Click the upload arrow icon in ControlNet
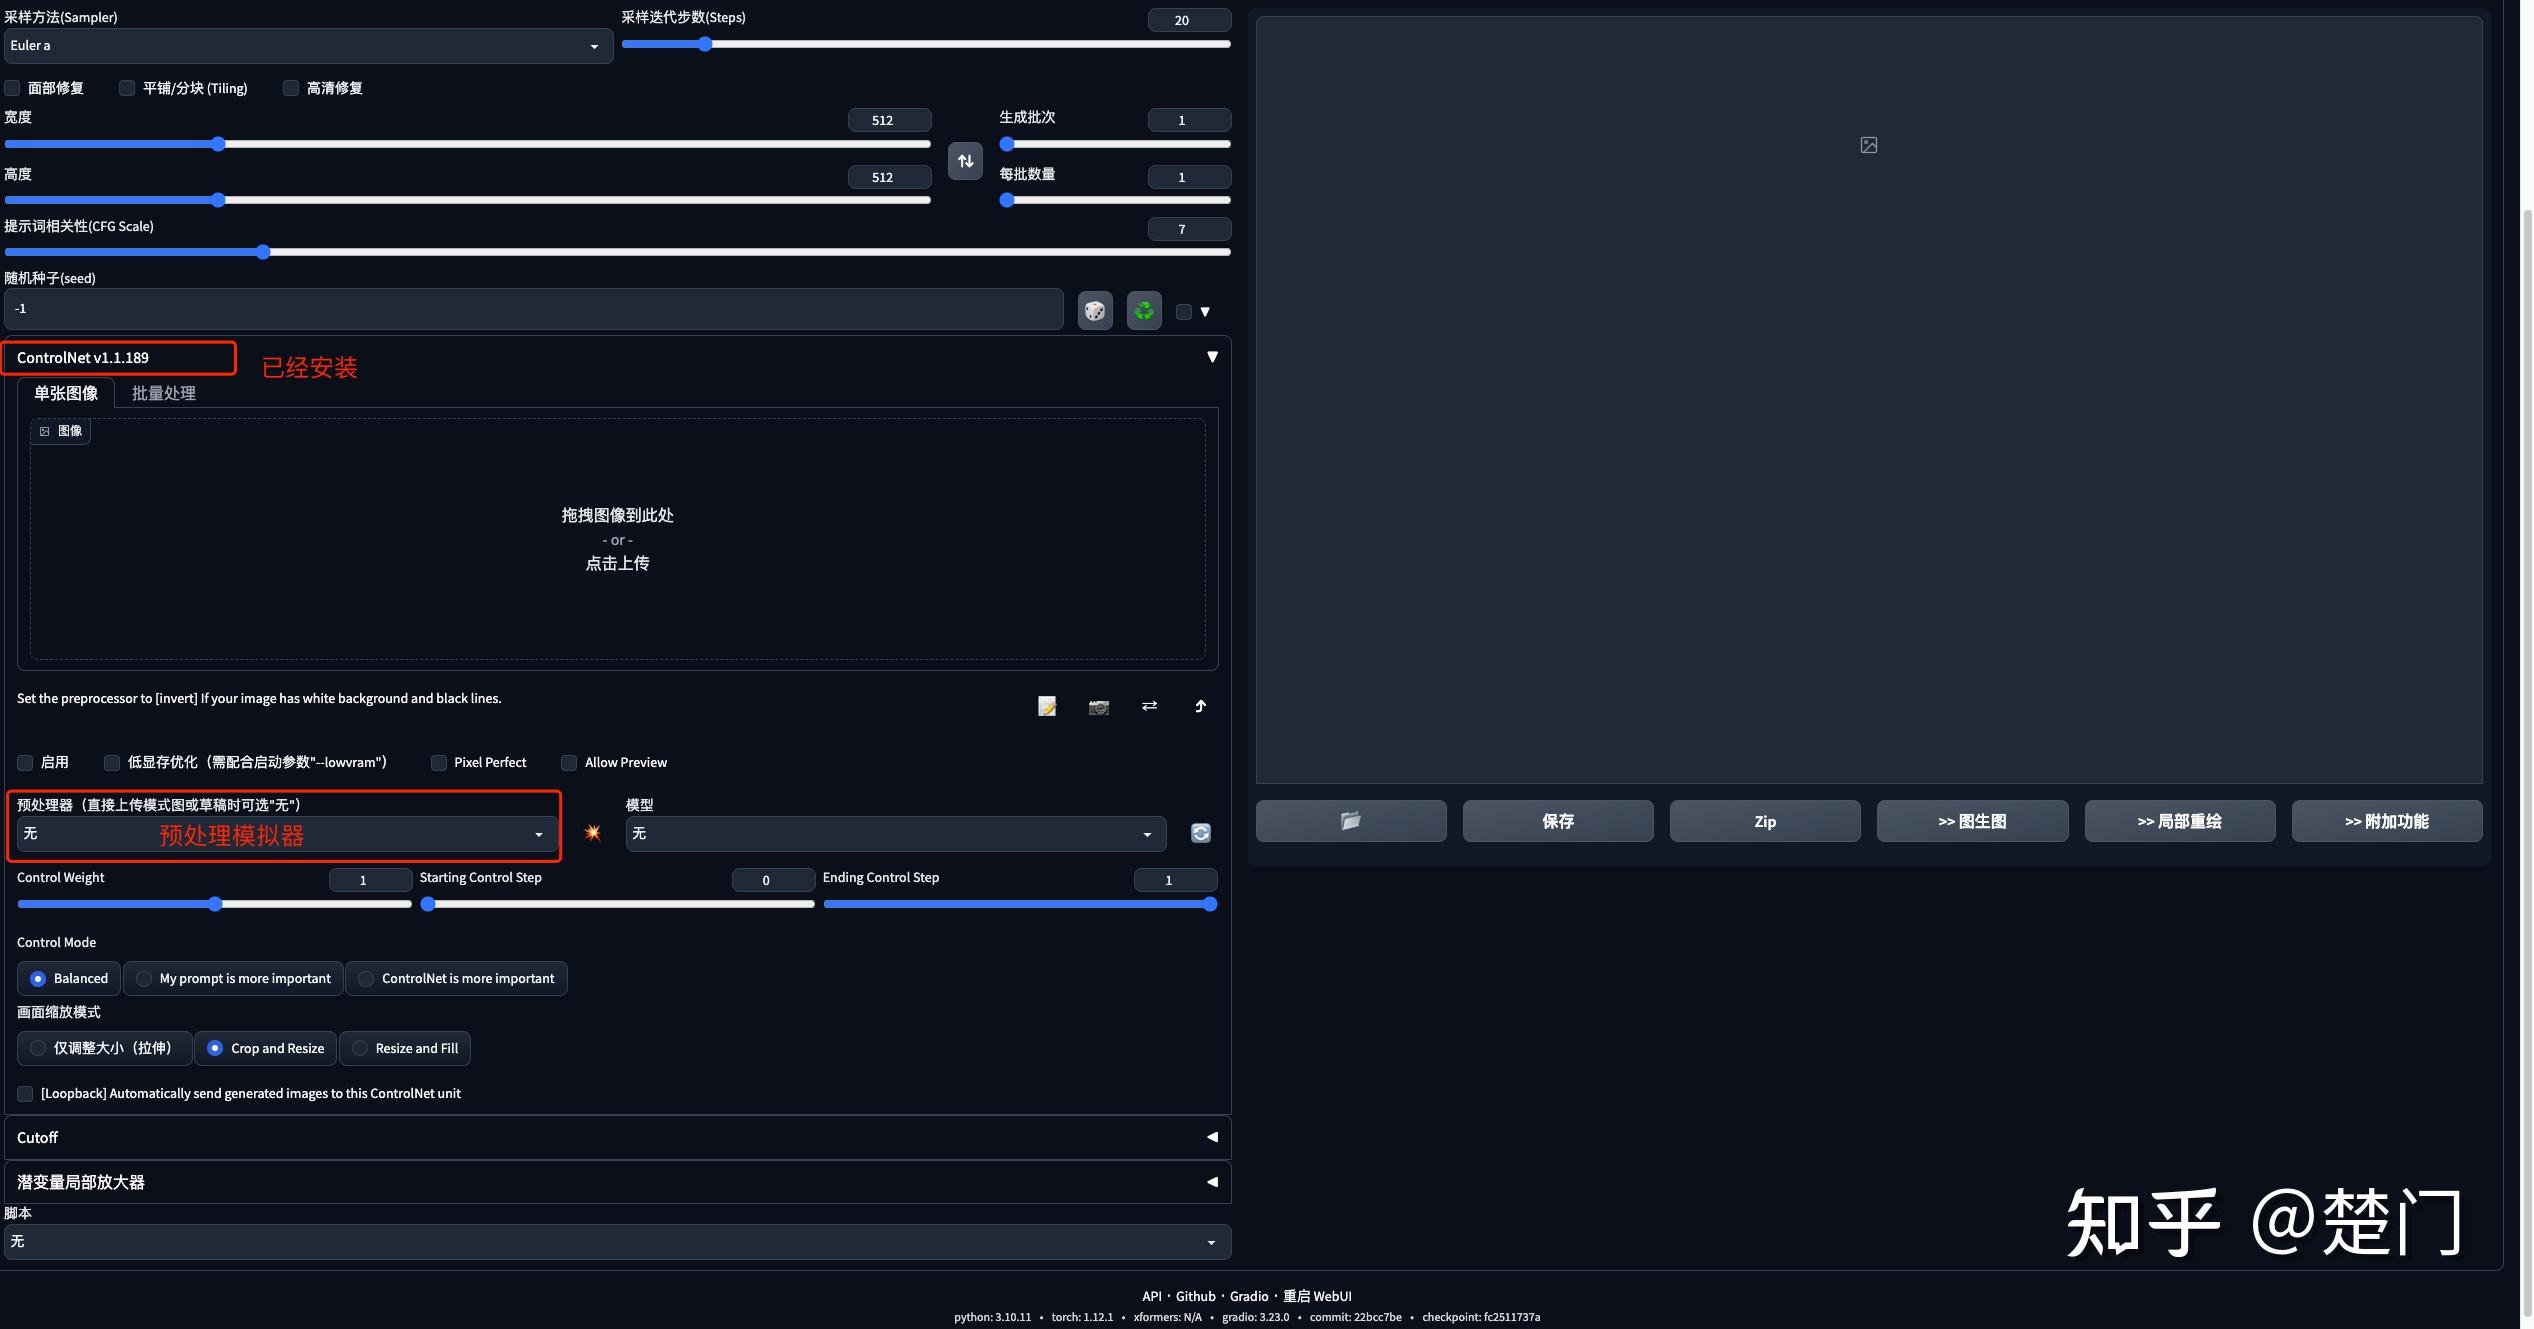Screen dimensions: 2534x1329 pyautogui.click(x=1200, y=706)
